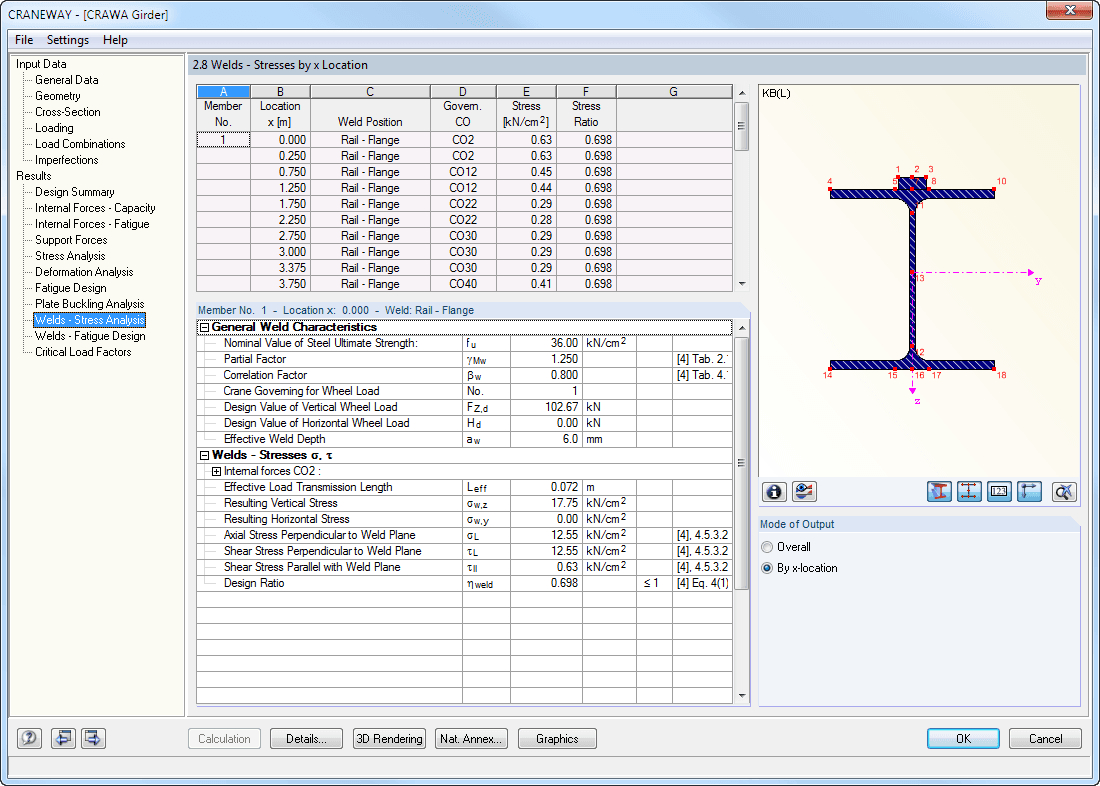The image size is (1100, 786).
Task: Select the row with location 1.750
Action: [x=464, y=204]
